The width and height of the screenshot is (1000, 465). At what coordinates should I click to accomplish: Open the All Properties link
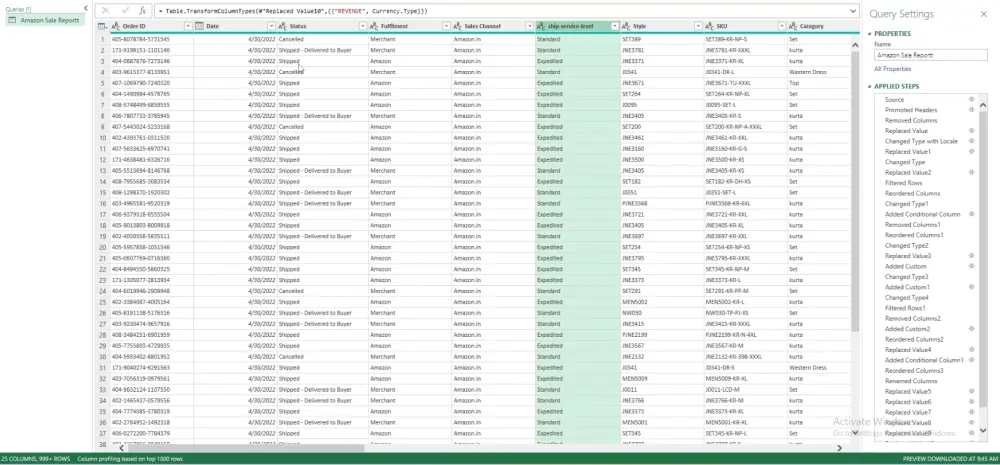pyautogui.click(x=892, y=69)
